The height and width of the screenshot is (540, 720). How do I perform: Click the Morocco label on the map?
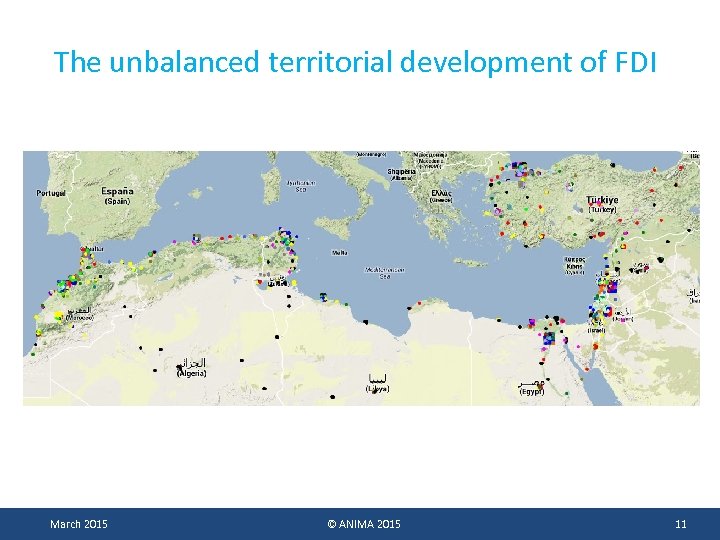pyautogui.click(x=80, y=314)
